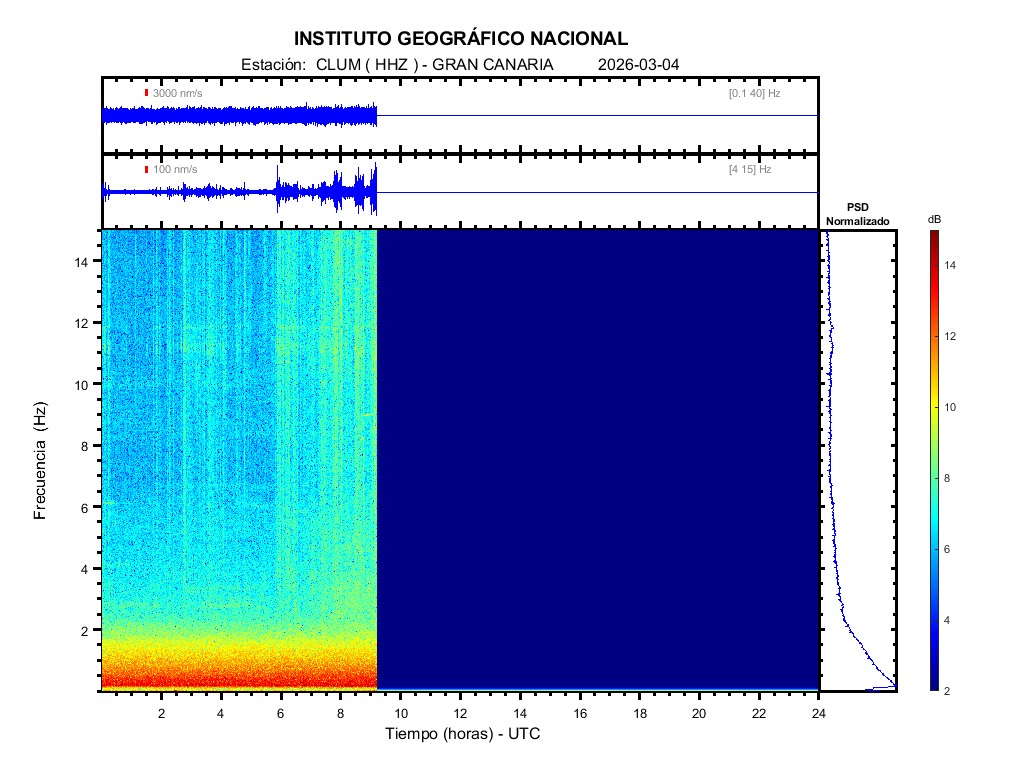
Task: Click the red low-frequency band in the spectrogram
Action: (240, 678)
